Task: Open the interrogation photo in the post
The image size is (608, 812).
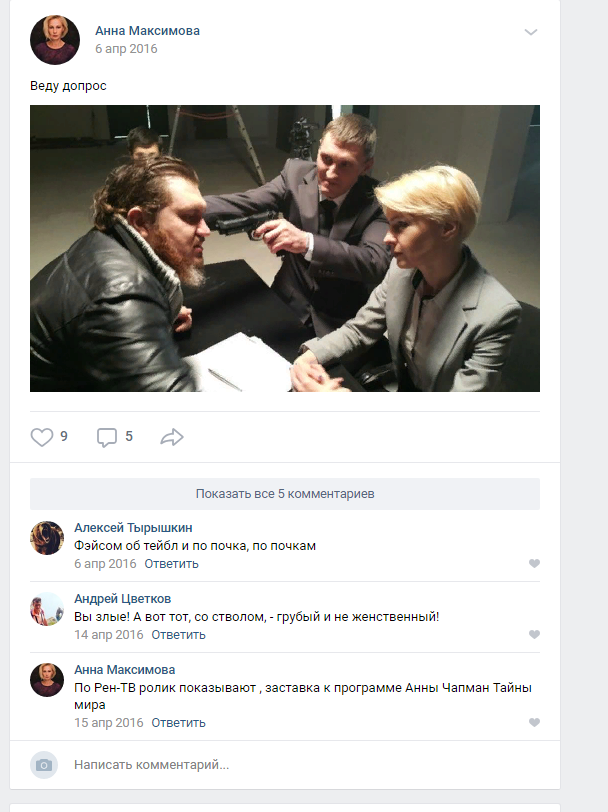Action: (285, 248)
